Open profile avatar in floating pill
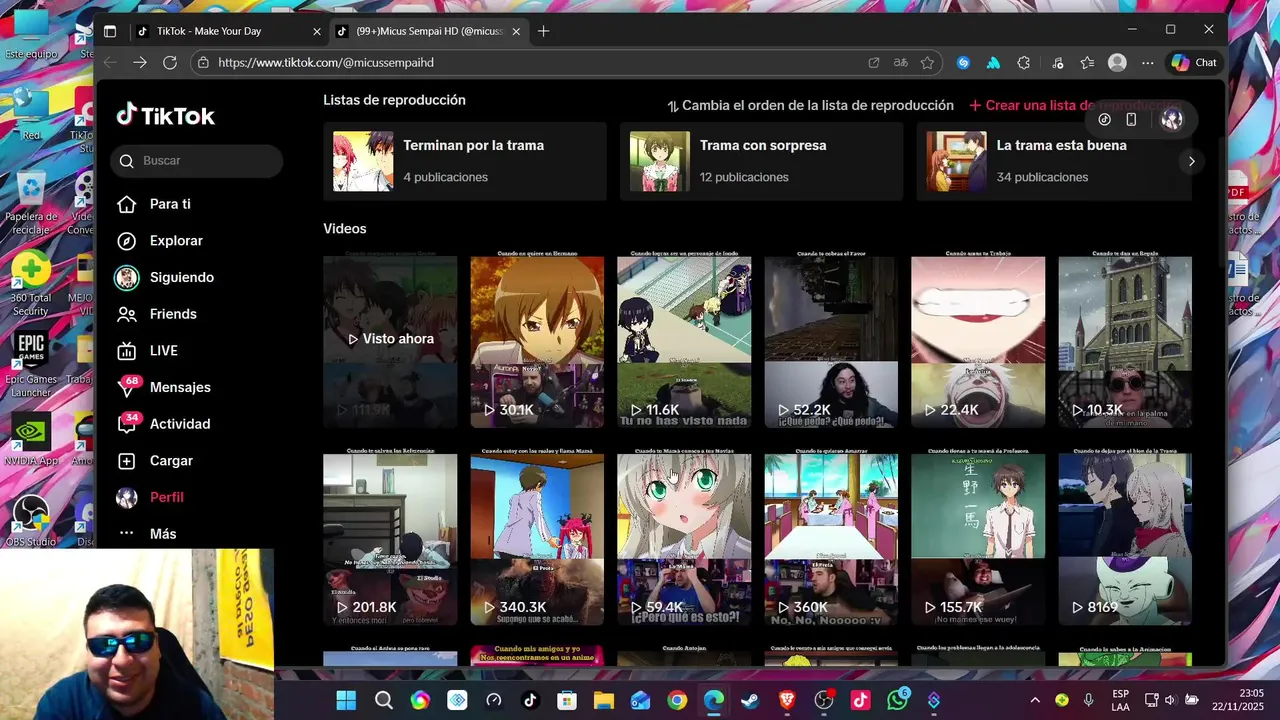 (x=1172, y=120)
